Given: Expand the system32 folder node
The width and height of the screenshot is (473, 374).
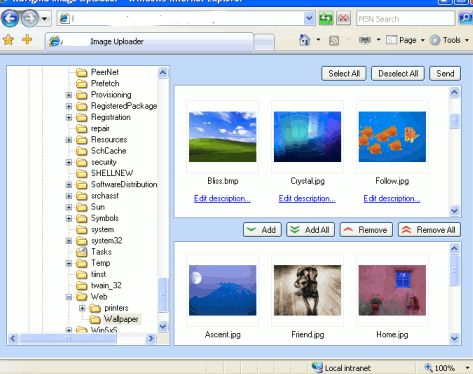Looking at the screenshot, I should tap(69, 241).
